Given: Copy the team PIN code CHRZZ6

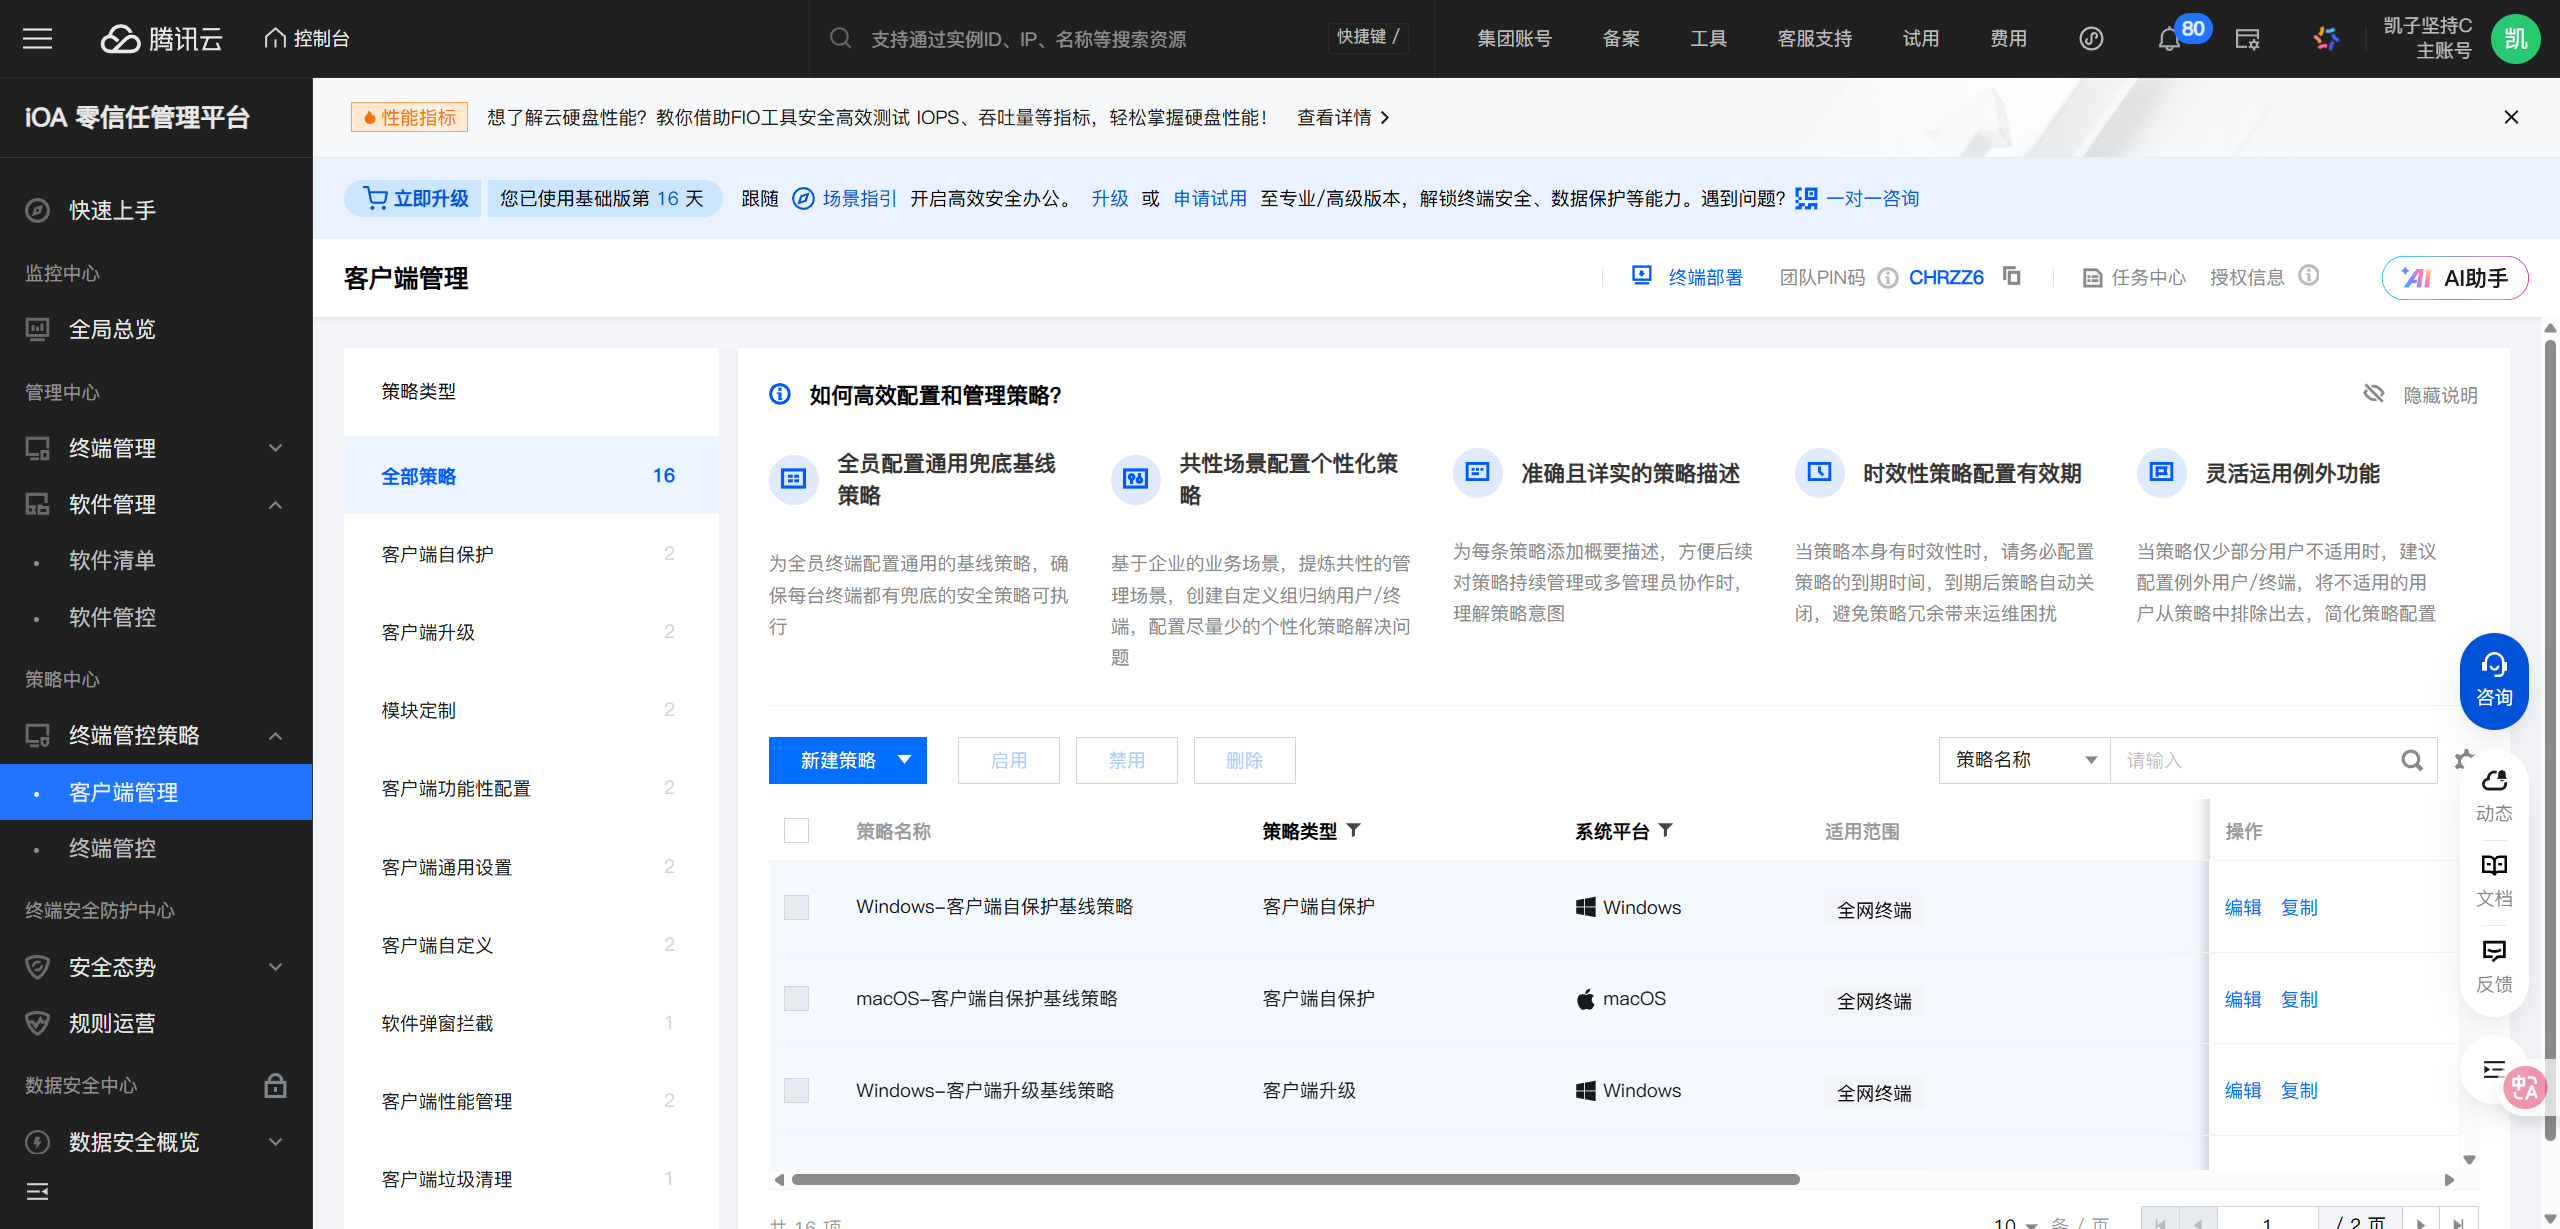Looking at the screenshot, I should [x=2012, y=276].
